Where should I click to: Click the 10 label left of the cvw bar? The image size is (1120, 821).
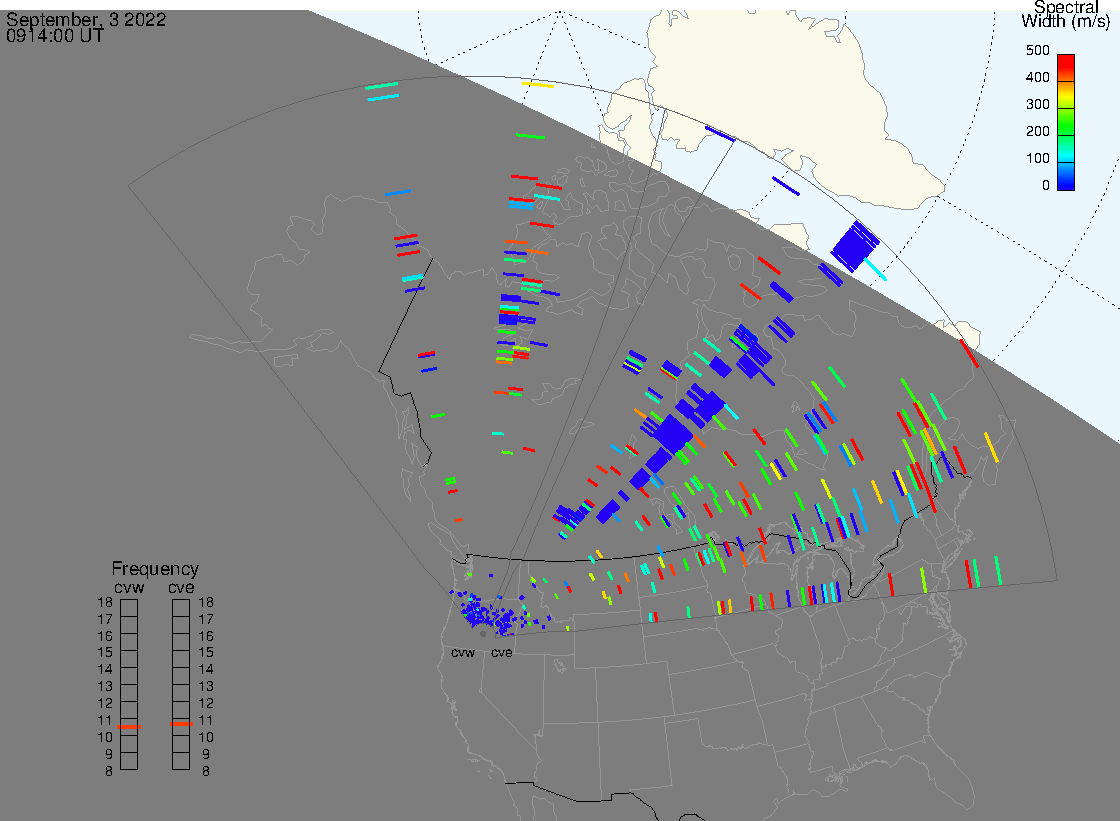[105, 737]
